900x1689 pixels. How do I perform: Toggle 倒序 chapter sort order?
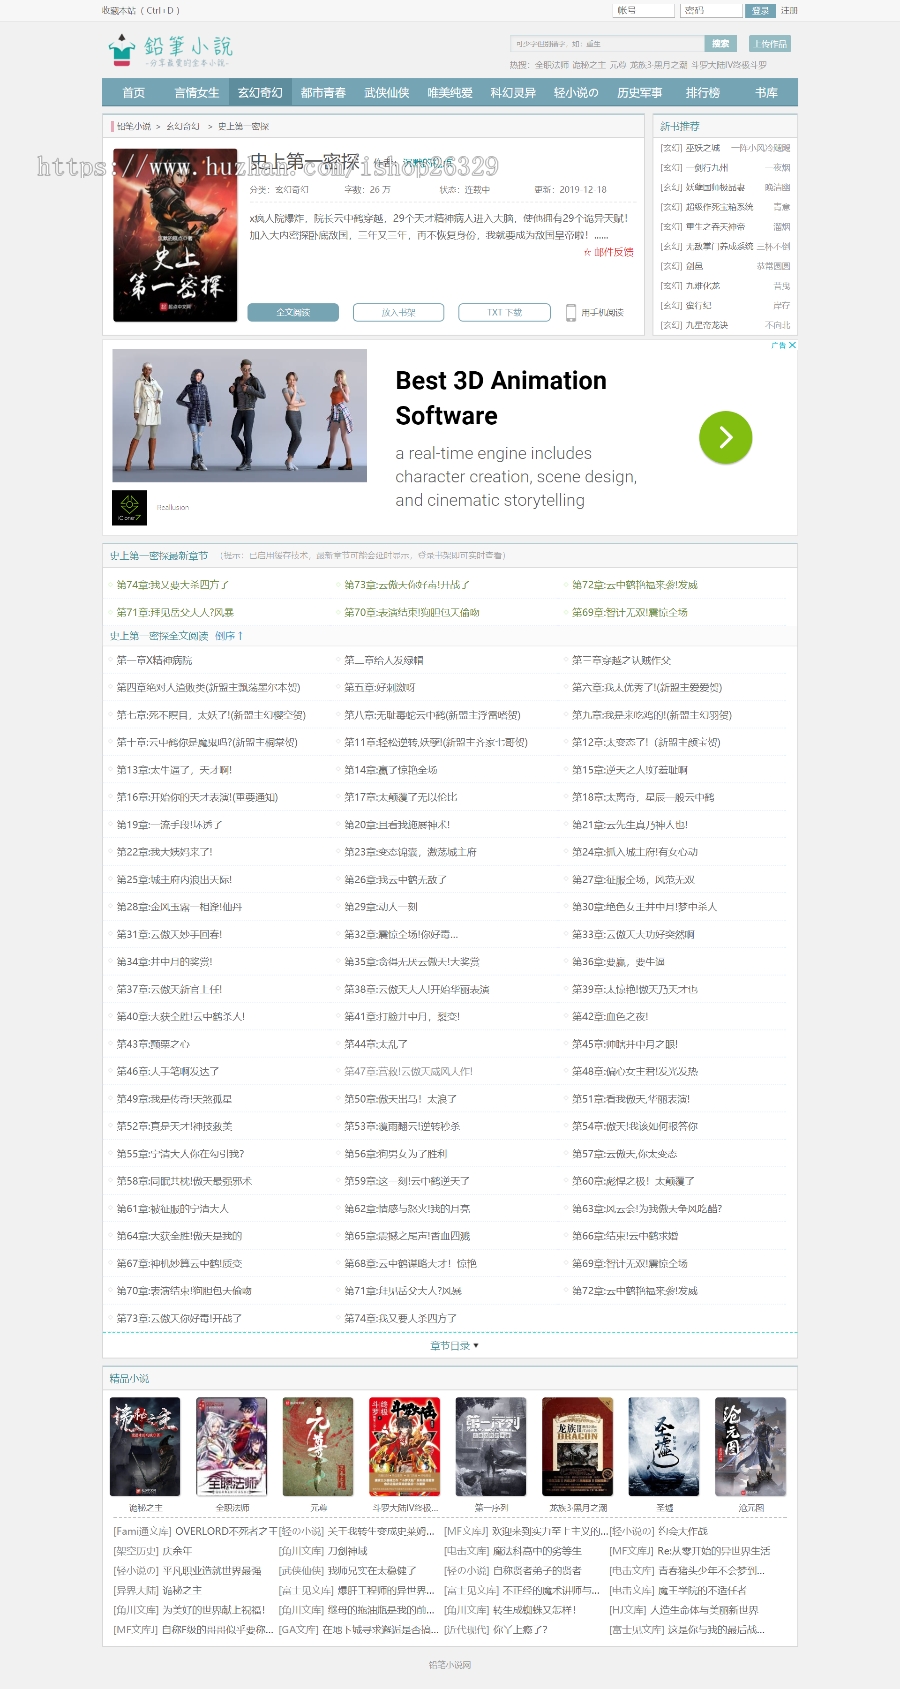pos(229,636)
